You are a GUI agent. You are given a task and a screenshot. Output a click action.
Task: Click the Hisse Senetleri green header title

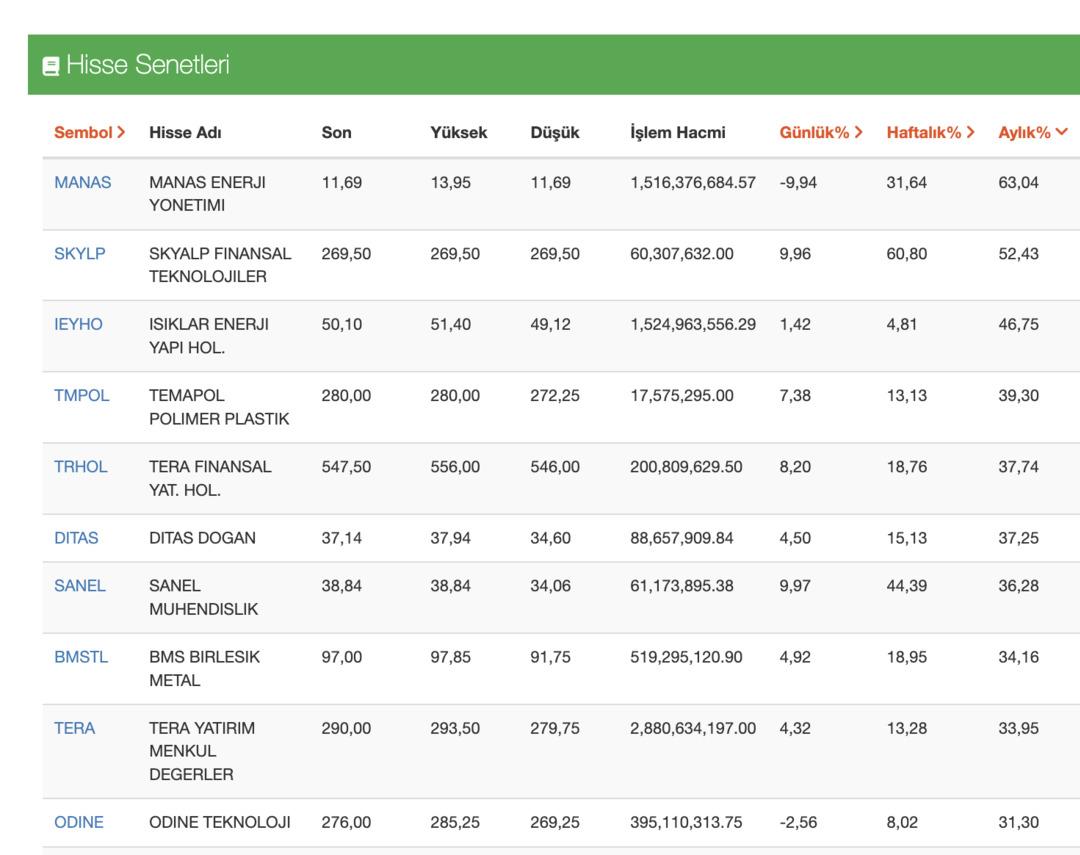point(147,65)
